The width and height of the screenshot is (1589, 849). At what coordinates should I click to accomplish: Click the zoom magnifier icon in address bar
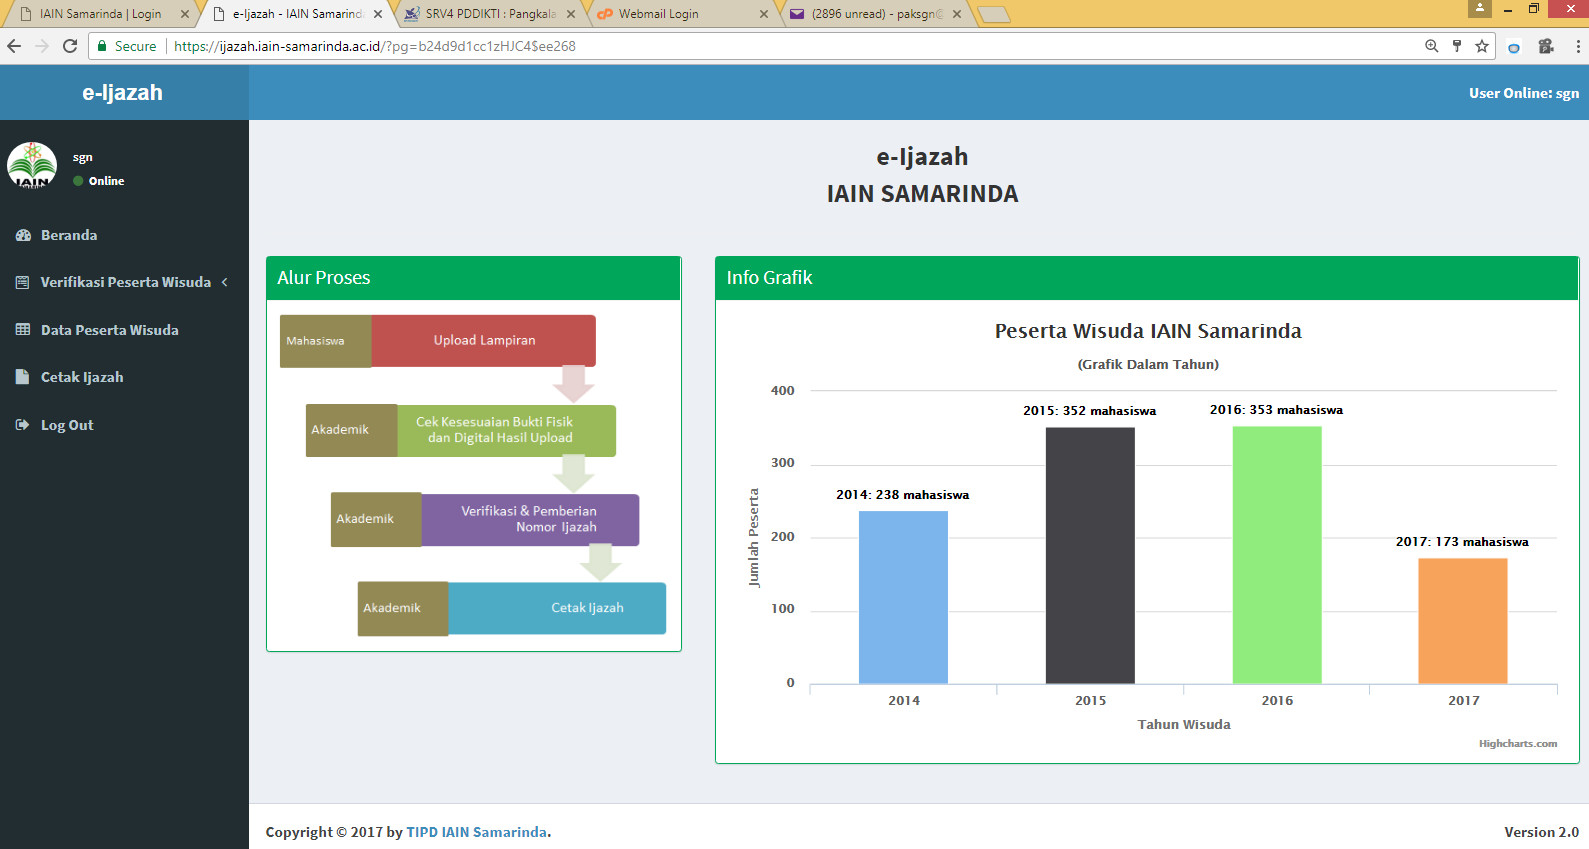[x=1432, y=46]
